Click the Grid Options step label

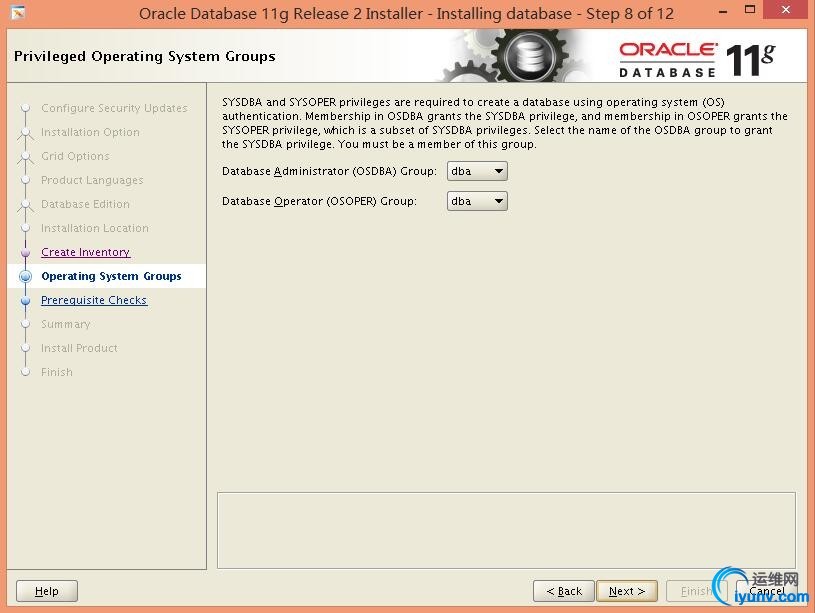point(75,156)
